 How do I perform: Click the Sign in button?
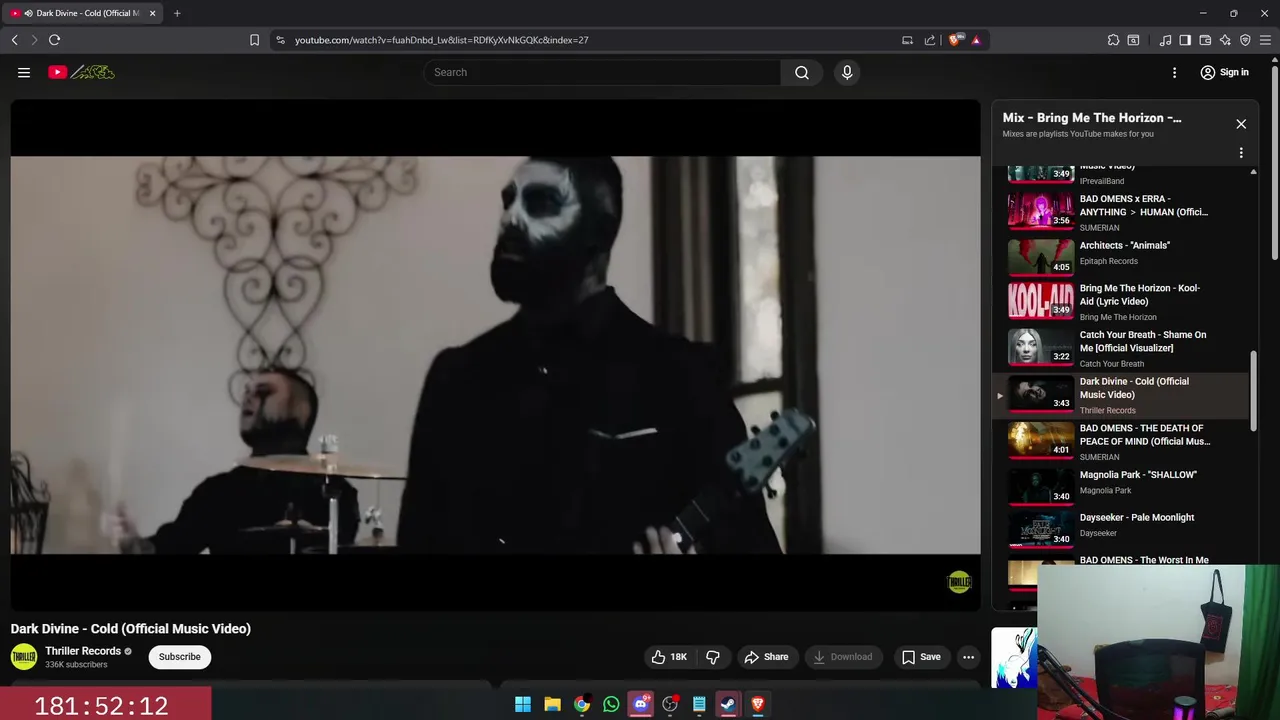pos(1224,72)
